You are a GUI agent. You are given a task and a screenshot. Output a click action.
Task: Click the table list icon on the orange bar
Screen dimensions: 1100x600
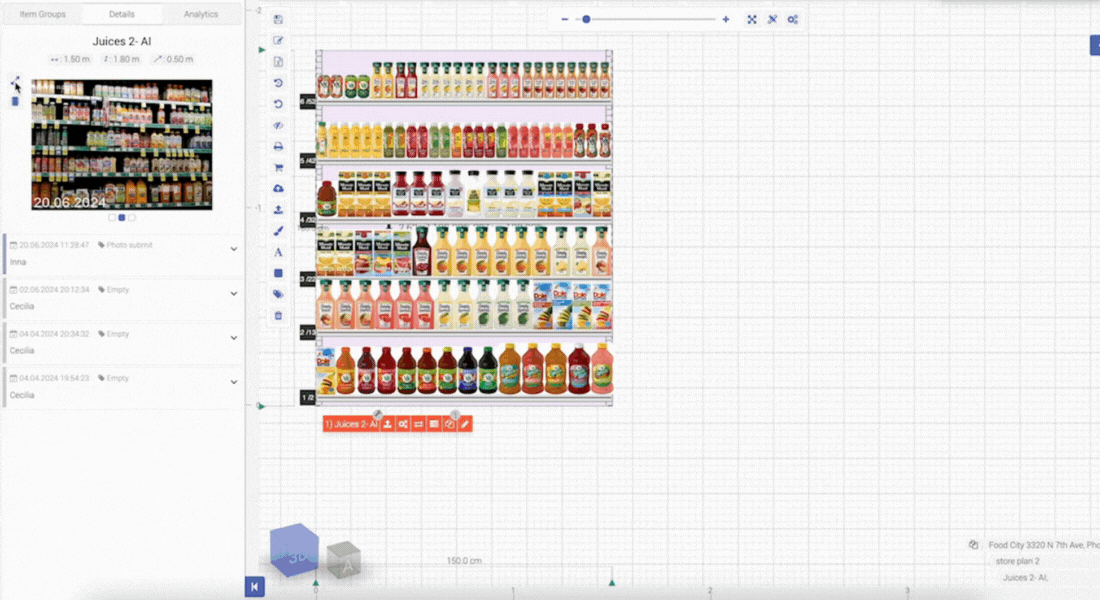[434, 424]
